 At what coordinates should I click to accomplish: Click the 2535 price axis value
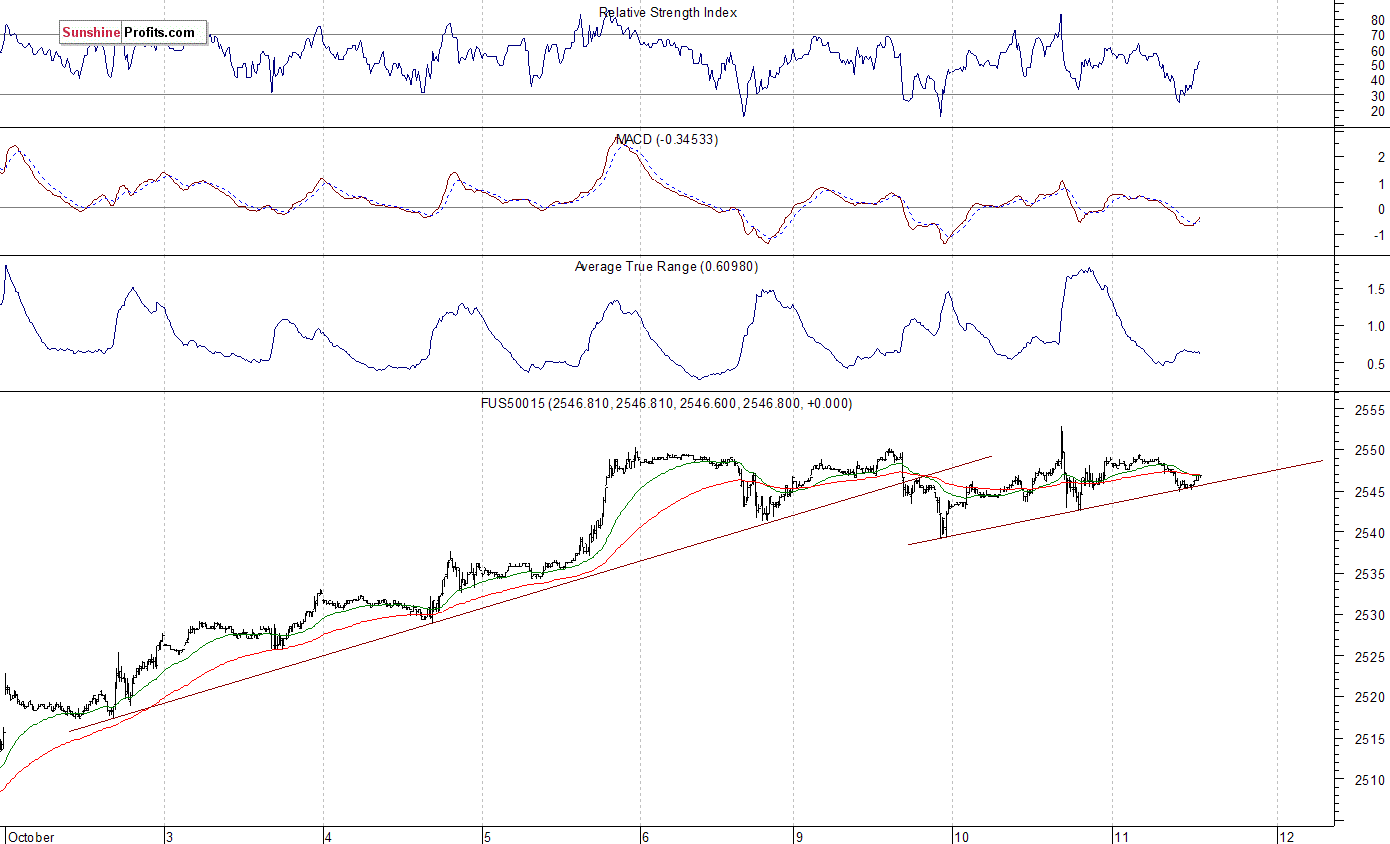1370,574
